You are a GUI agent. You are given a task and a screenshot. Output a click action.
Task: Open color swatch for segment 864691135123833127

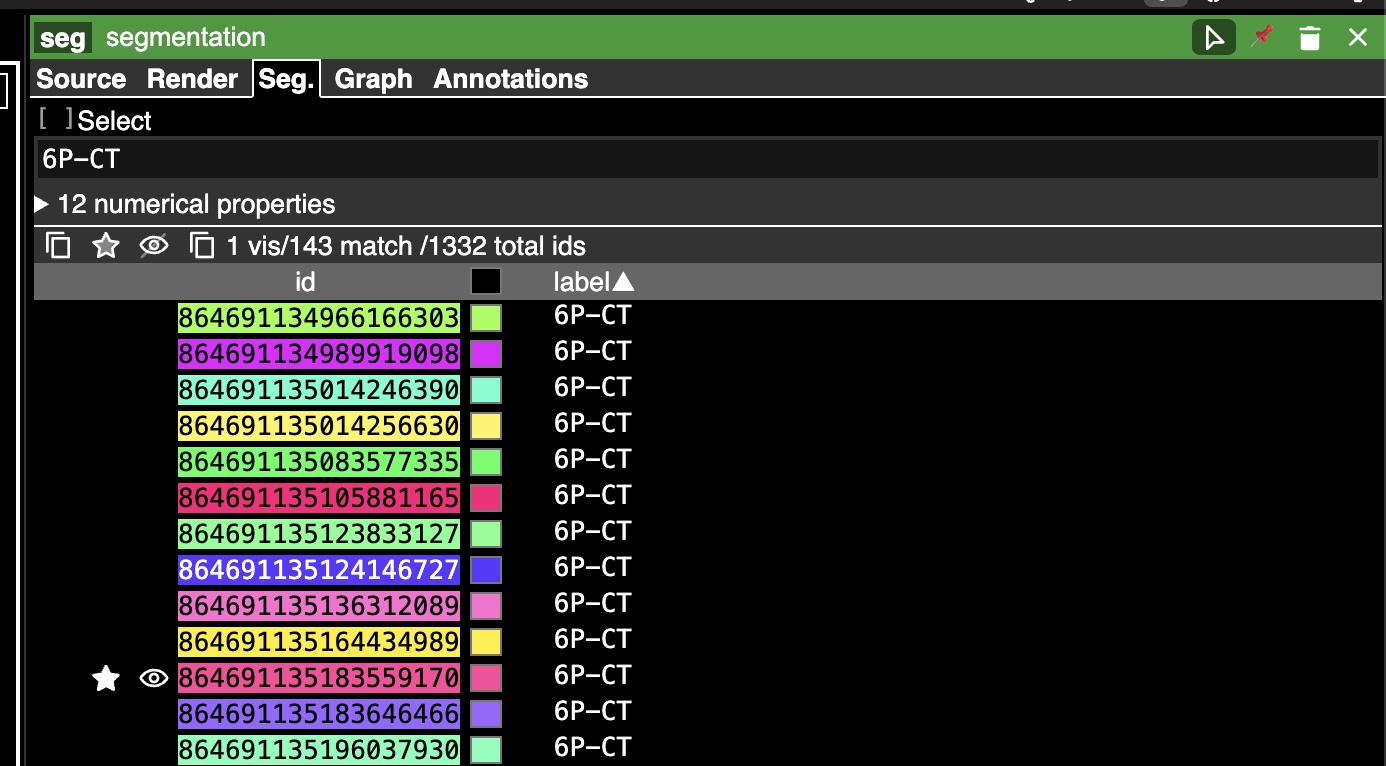click(486, 534)
